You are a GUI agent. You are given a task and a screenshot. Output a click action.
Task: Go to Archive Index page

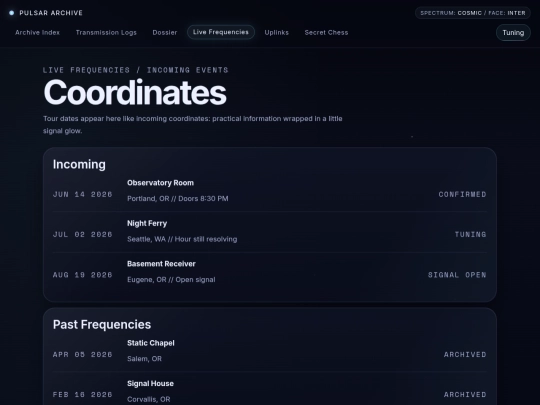click(38, 32)
